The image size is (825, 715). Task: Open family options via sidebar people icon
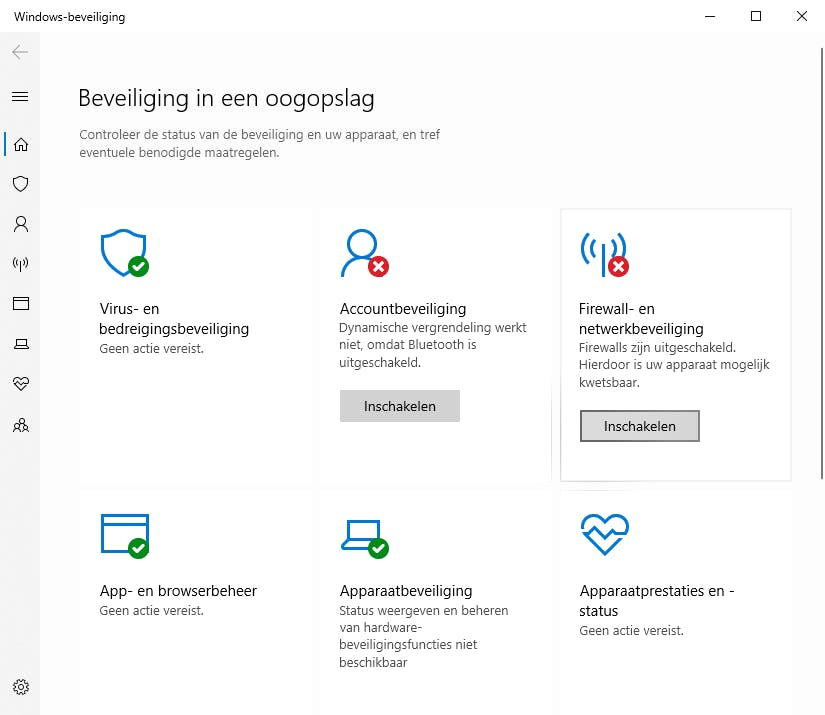pyautogui.click(x=21, y=425)
